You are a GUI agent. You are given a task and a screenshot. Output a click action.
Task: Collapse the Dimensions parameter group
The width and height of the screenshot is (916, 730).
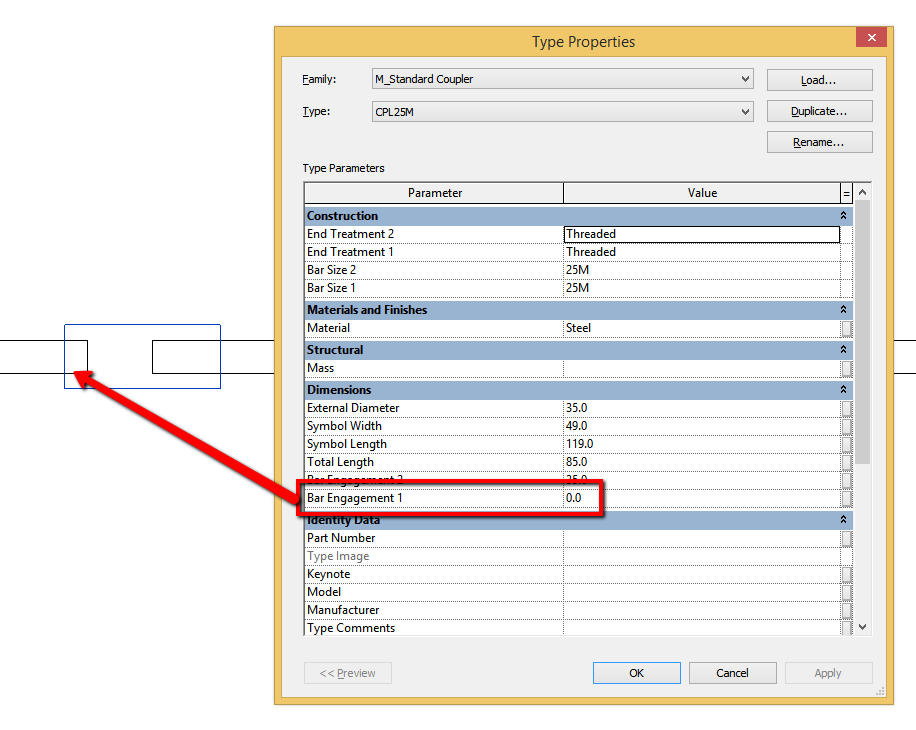click(x=843, y=389)
